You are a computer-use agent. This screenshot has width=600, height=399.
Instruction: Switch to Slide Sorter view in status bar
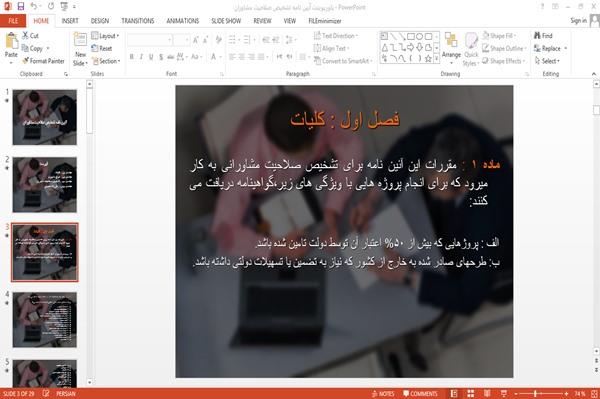tap(471, 393)
